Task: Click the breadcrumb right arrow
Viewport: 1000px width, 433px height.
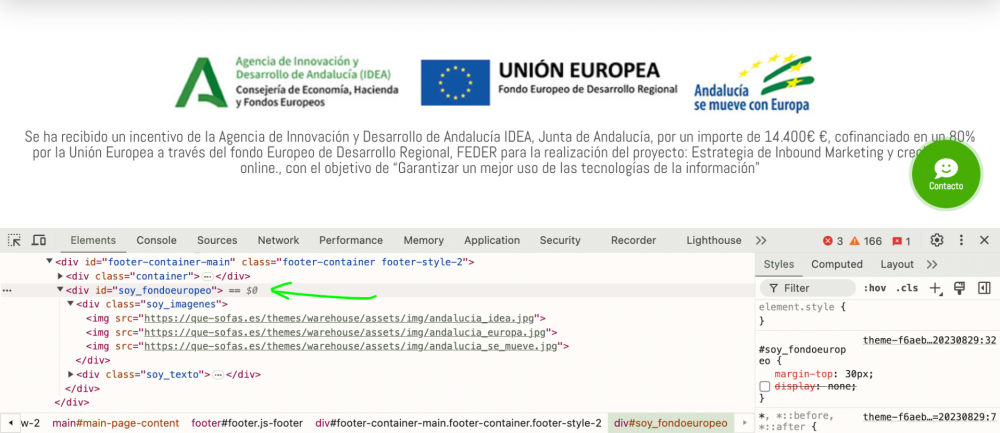Action: pyautogui.click(x=743, y=423)
